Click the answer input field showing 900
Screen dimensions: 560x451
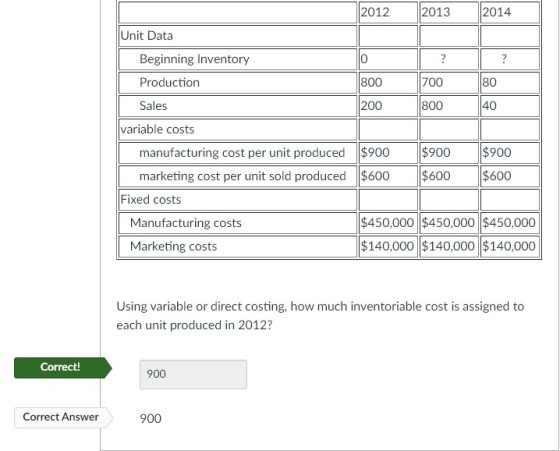click(x=193, y=374)
